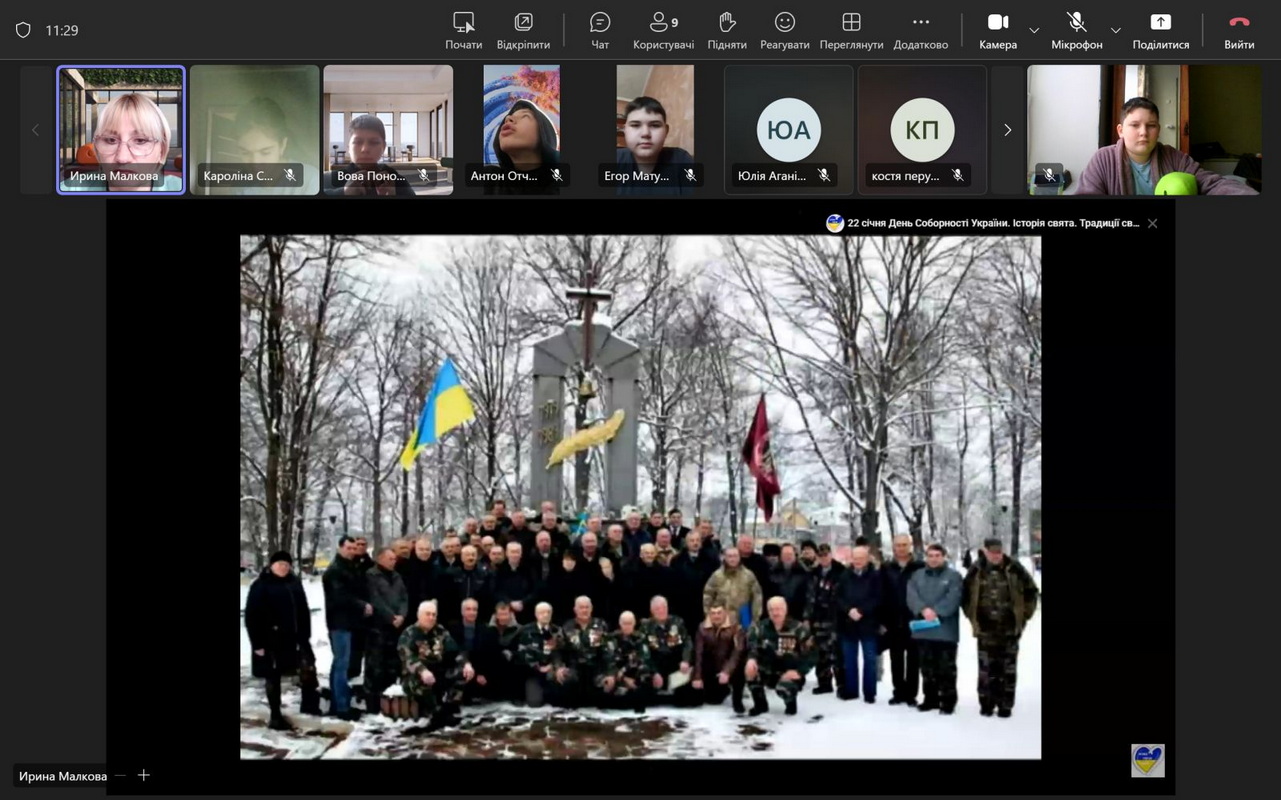The width and height of the screenshot is (1281, 800).
Task: Expand camera options dropdown arrow
Action: [1034, 30]
